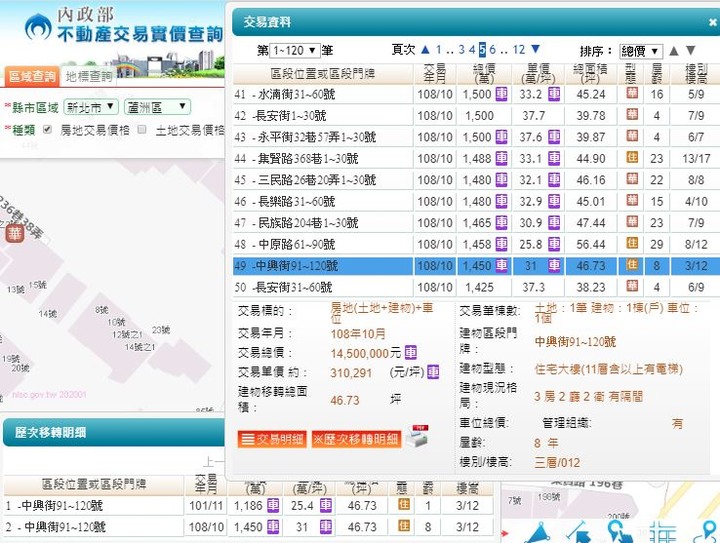Click 車 icon beside 1,458 in row 48
720x543 pixels.
501,244
